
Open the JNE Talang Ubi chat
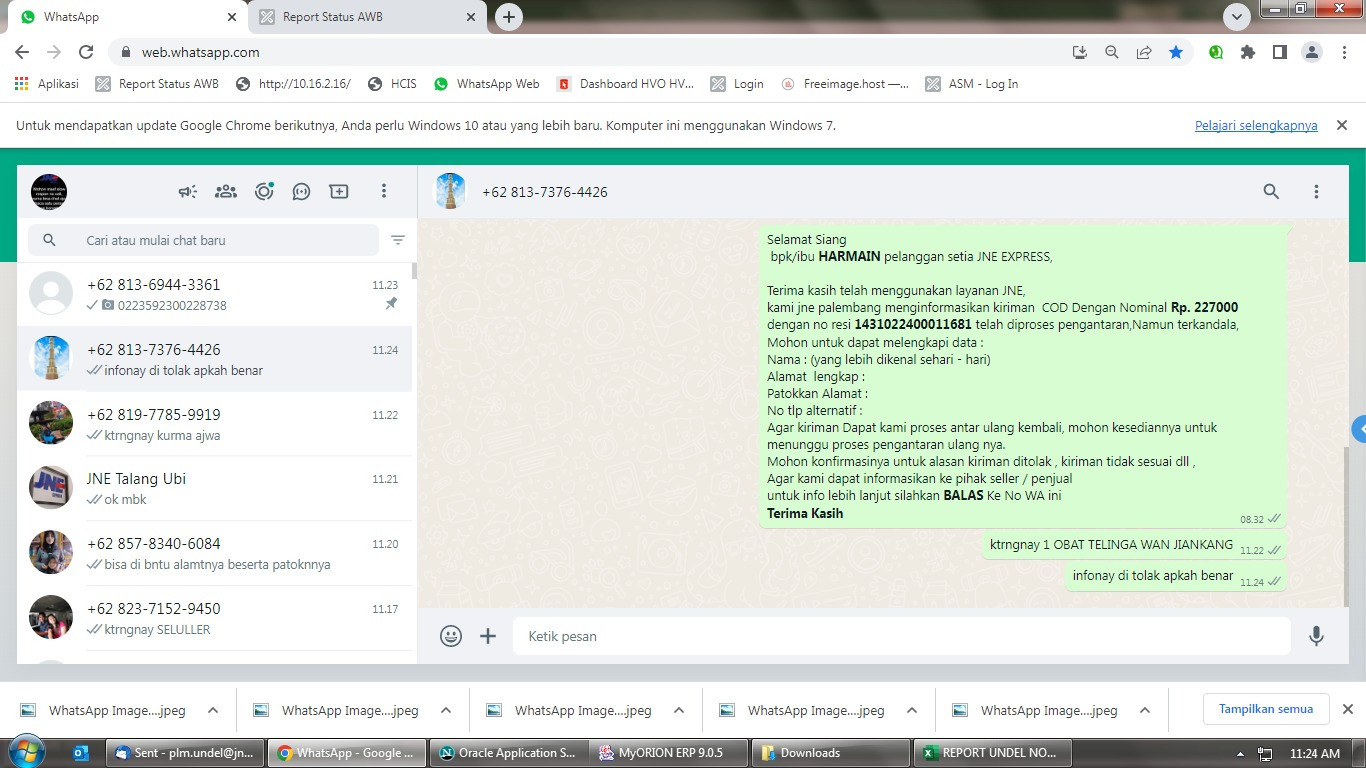[x=214, y=488]
